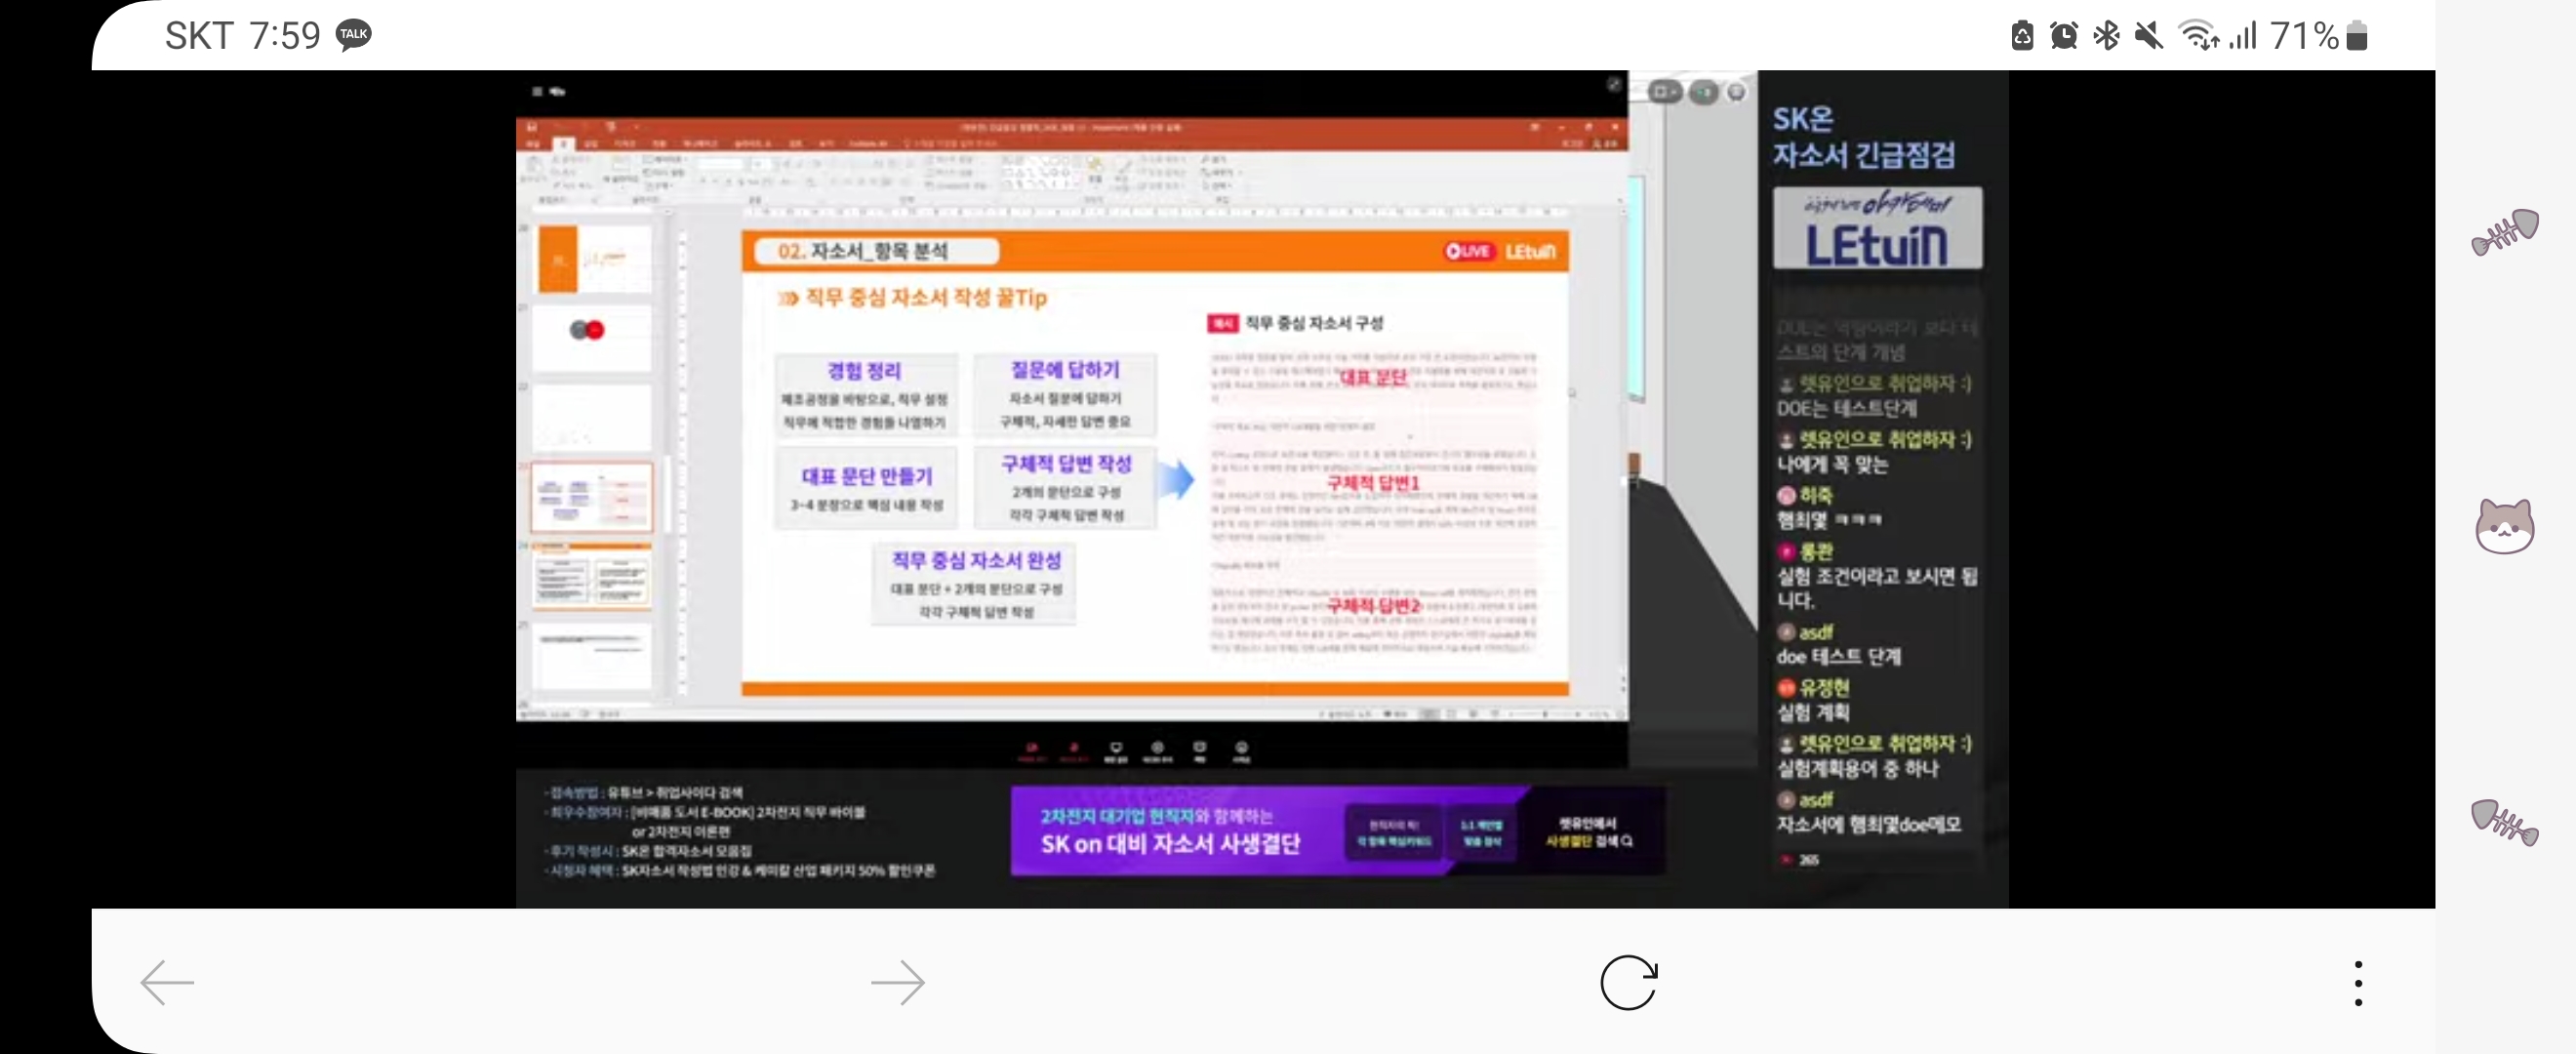
Task: Tap the lower fishbone icon on the right edge
Action: (x=2504, y=822)
